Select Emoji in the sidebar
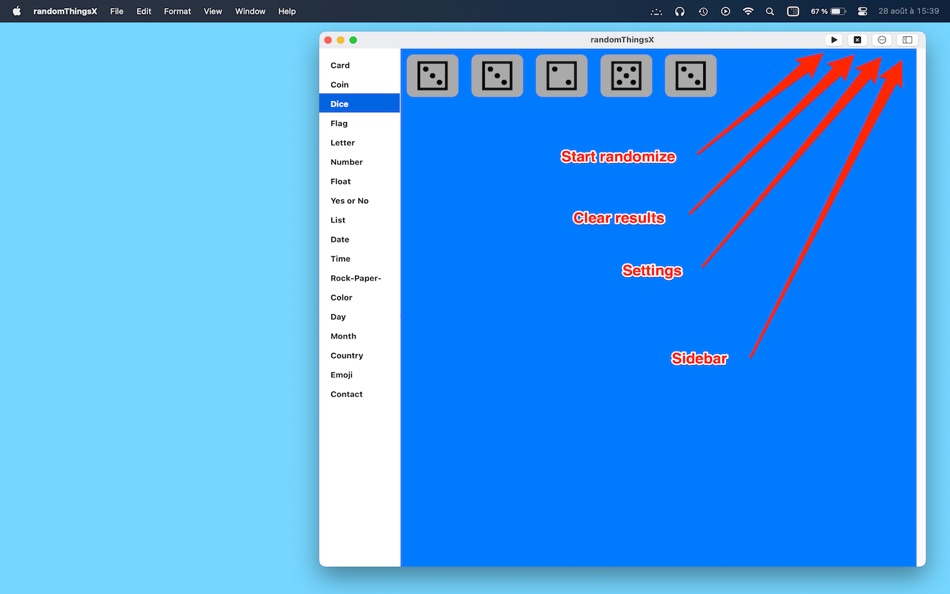Viewport: 950px width, 594px height. pyautogui.click(x=359, y=375)
